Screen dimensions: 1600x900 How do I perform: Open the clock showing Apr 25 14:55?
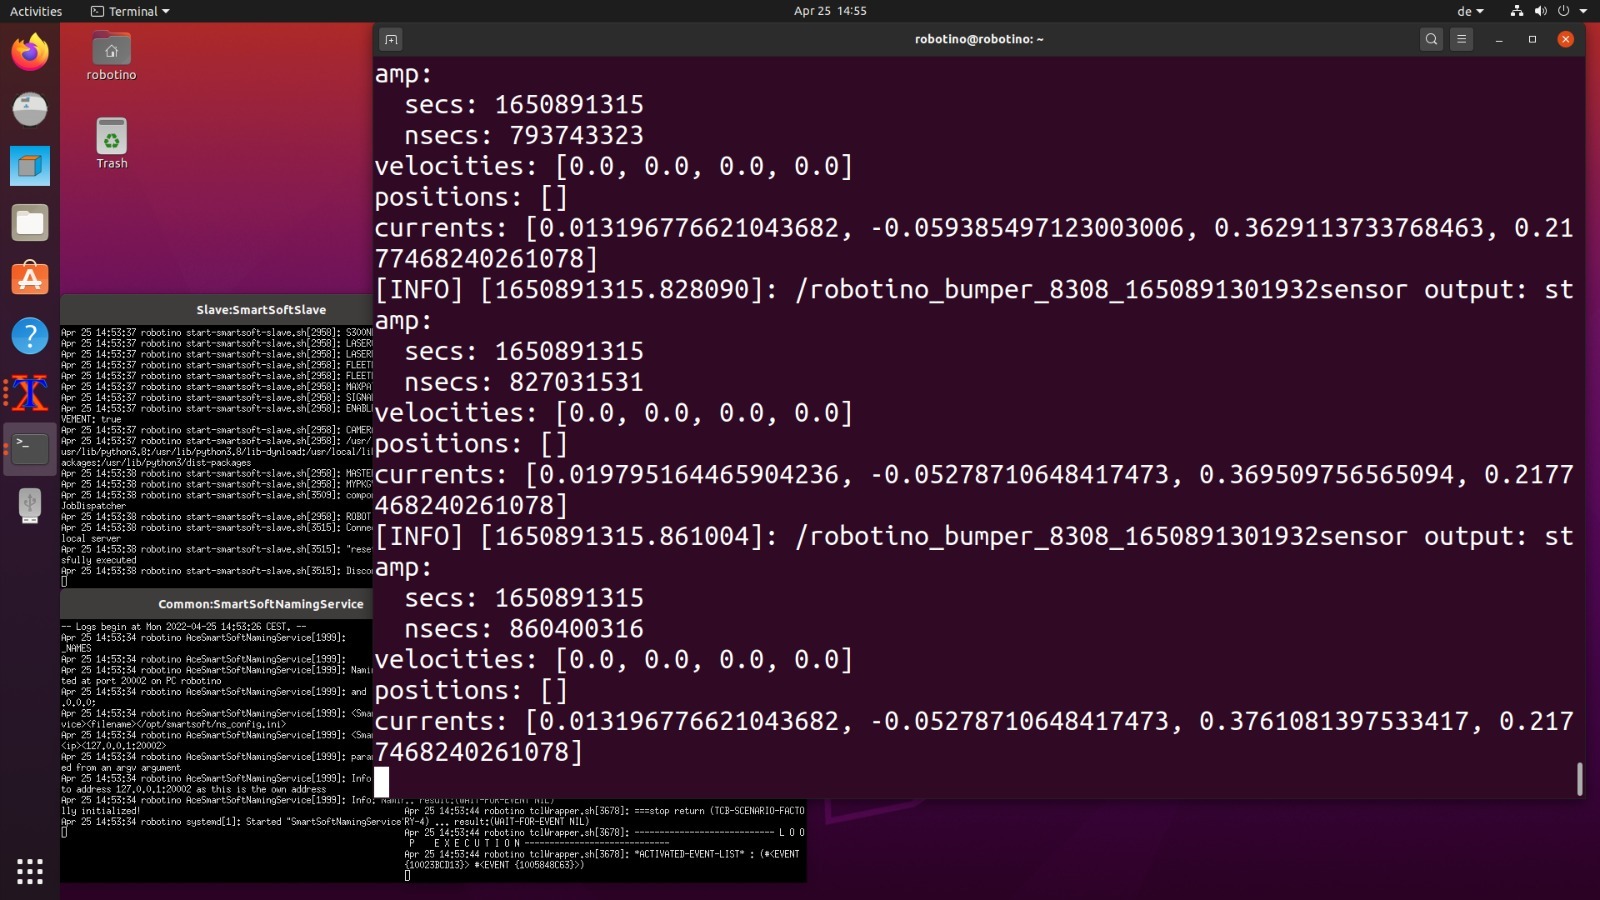click(830, 11)
